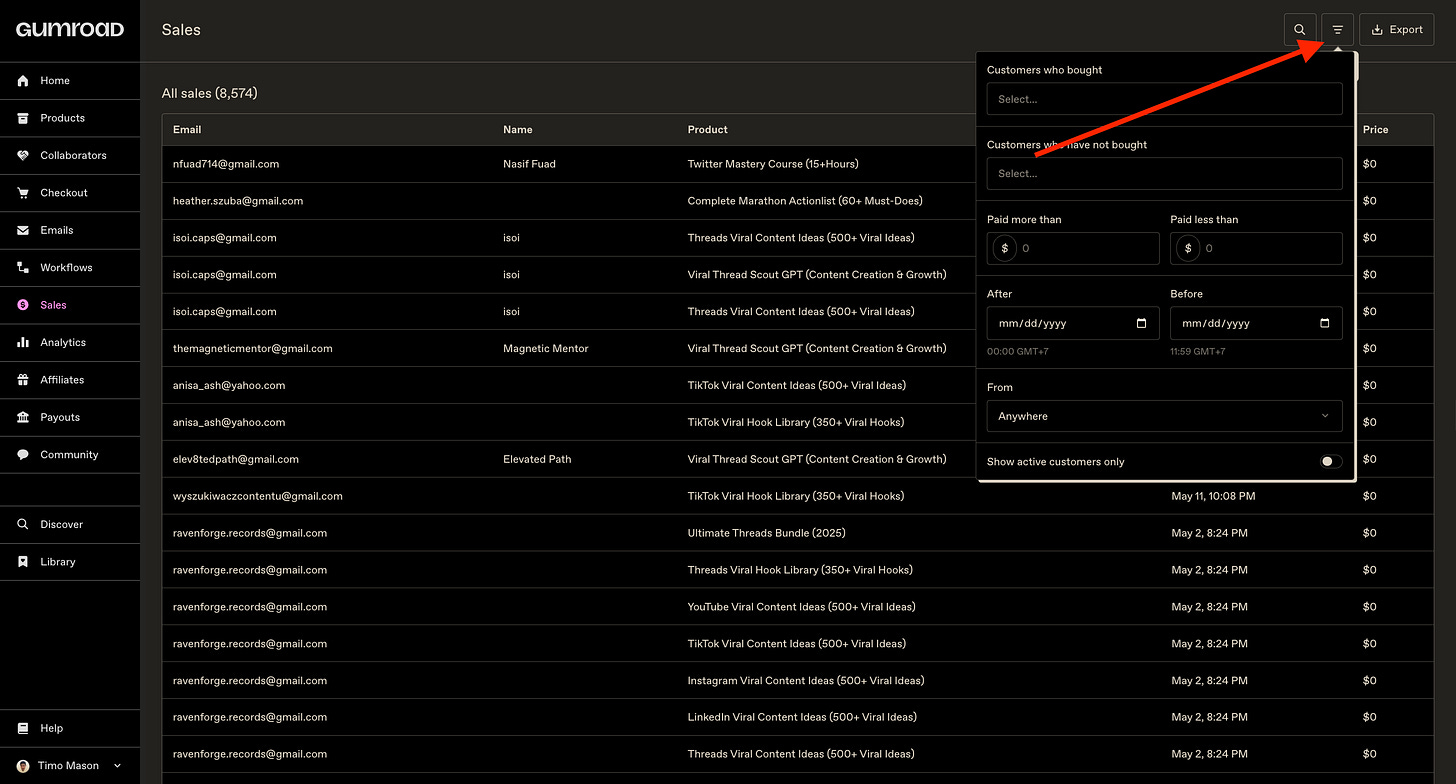1456x784 pixels.
Task: Click elev8tedpath@gmail.com email cell
Action: 236,460
